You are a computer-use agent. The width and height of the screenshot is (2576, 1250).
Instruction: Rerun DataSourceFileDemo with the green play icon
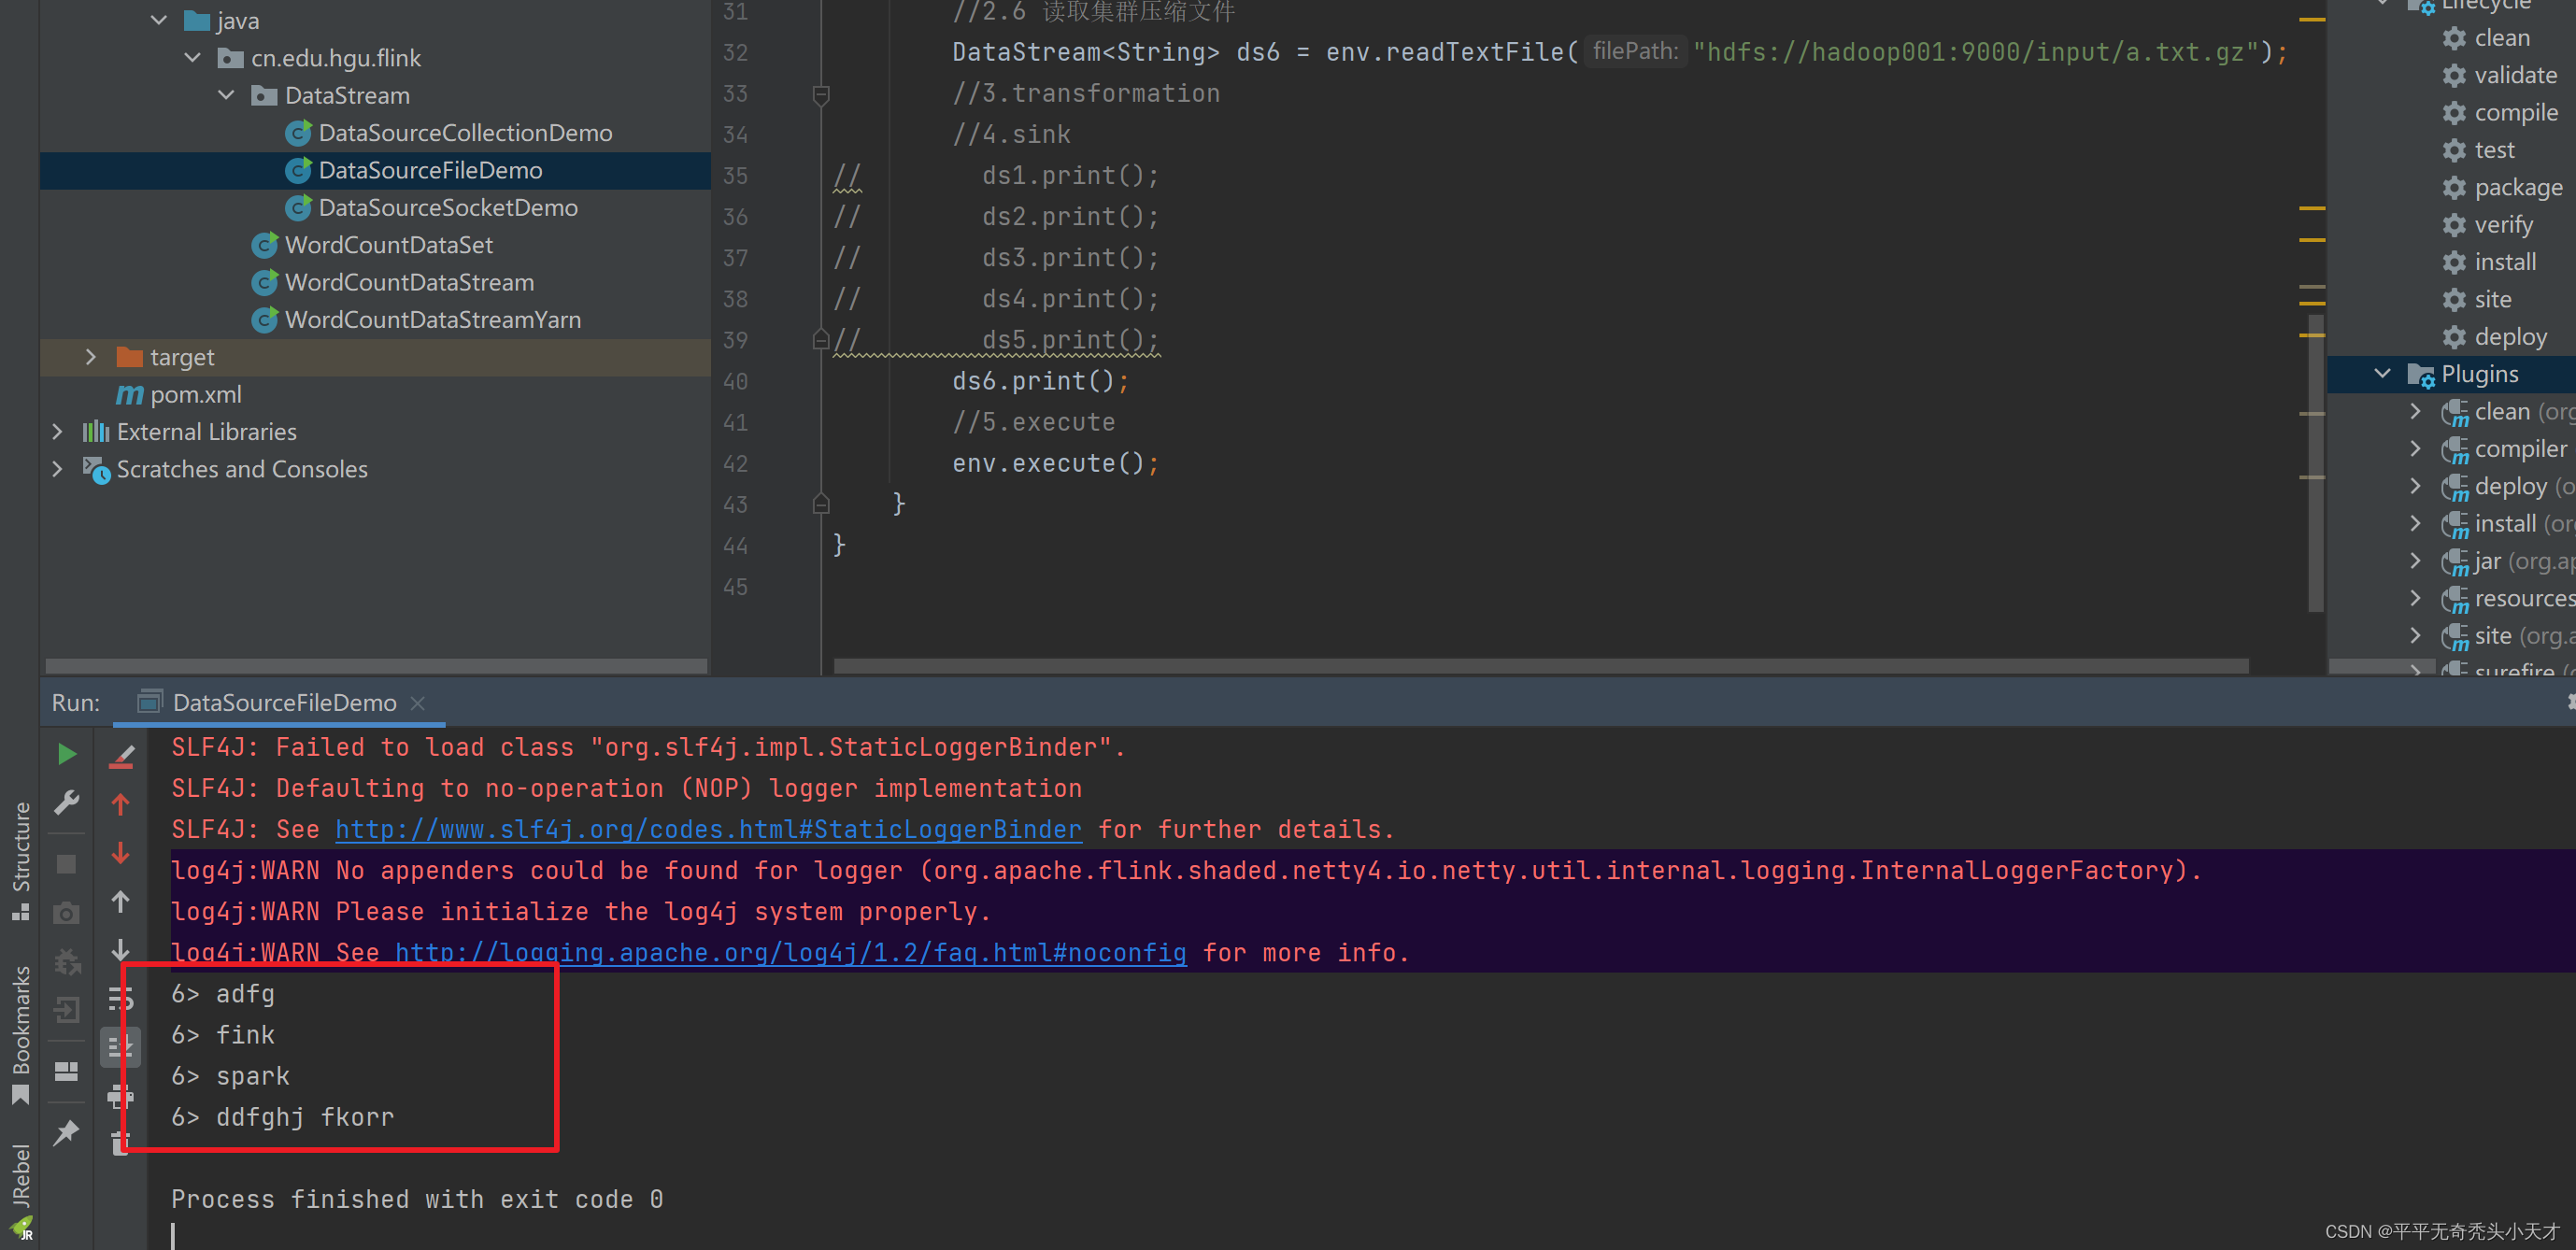66,753
